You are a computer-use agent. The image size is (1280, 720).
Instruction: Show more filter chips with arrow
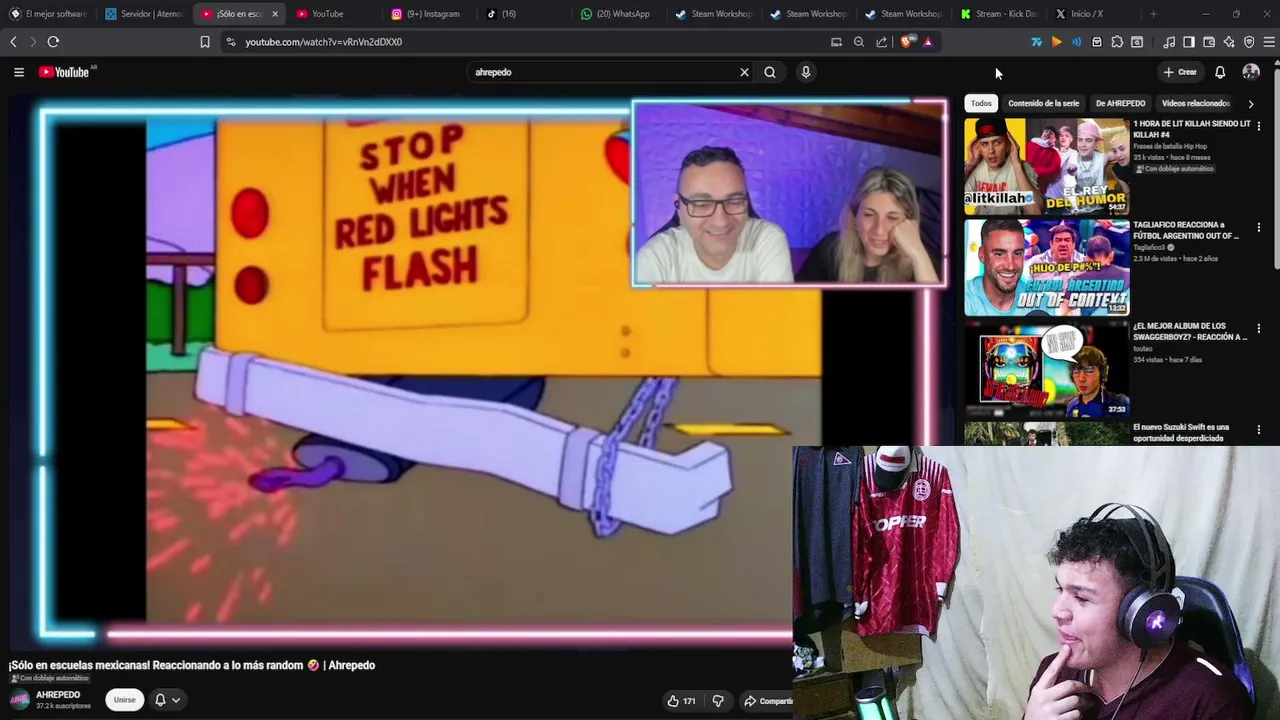click(x=1250, y=103)
